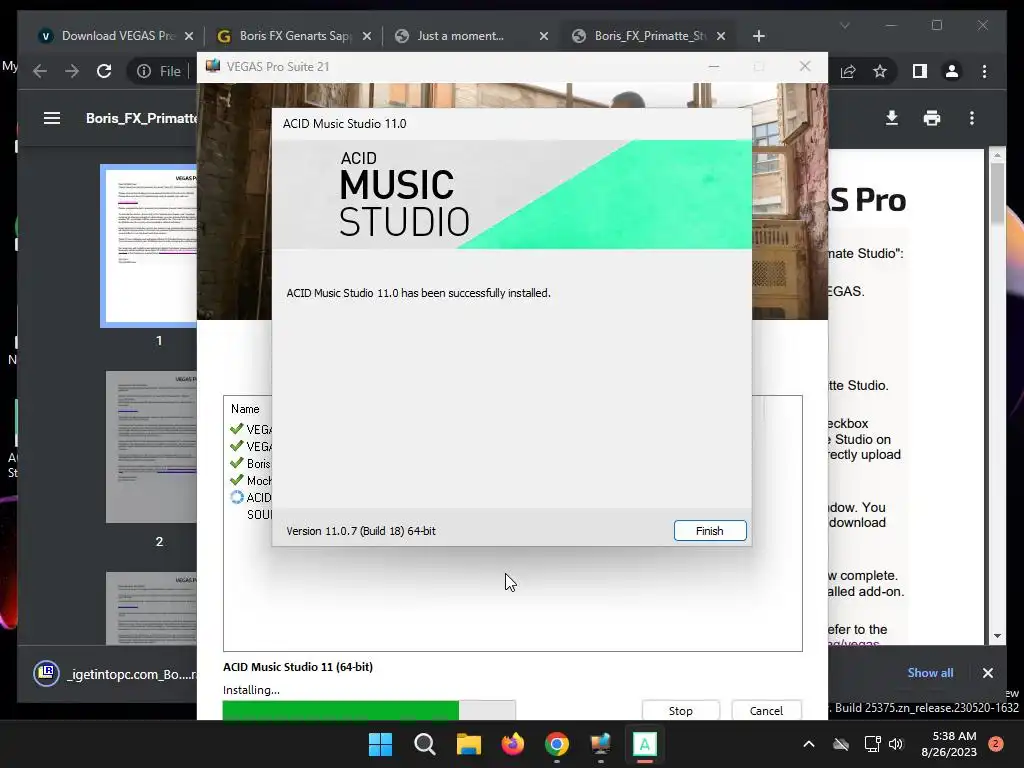Screen dimensions: 1024x768
Task: Share this page icon in Chrome
Action: (x=848, y=71)
